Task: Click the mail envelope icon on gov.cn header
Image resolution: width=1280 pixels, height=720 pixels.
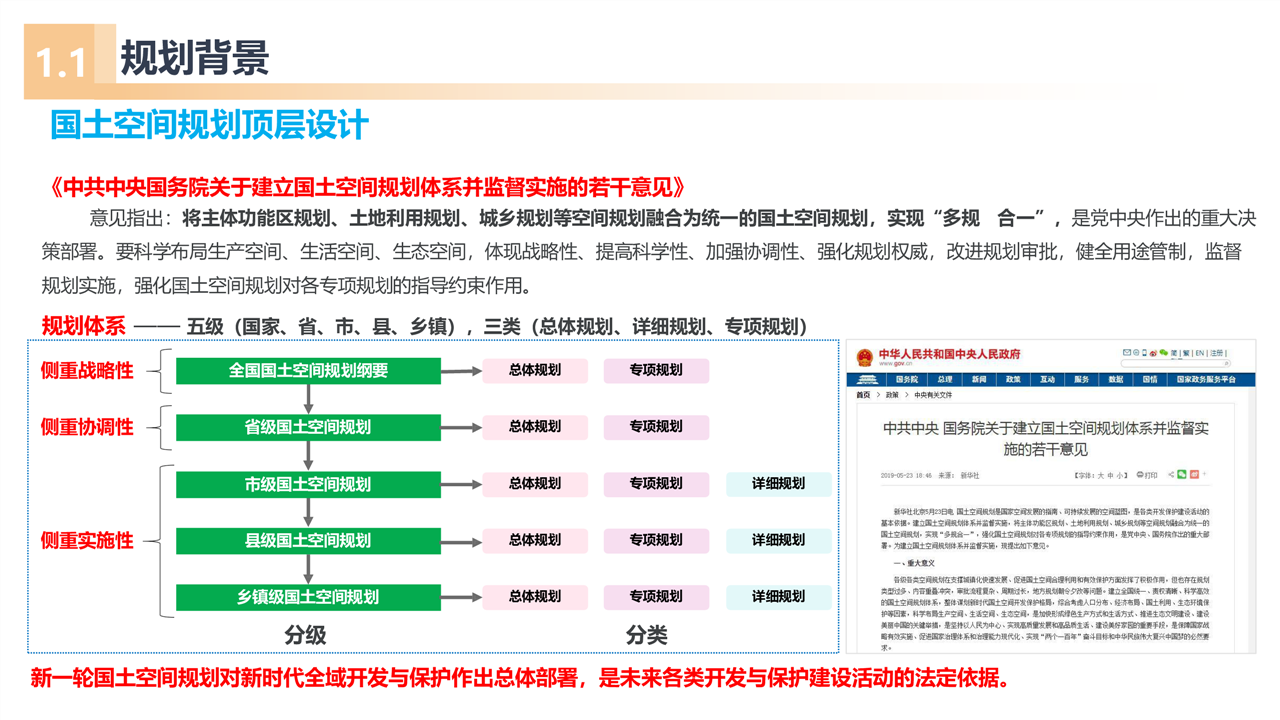Action: (1127, 352)
